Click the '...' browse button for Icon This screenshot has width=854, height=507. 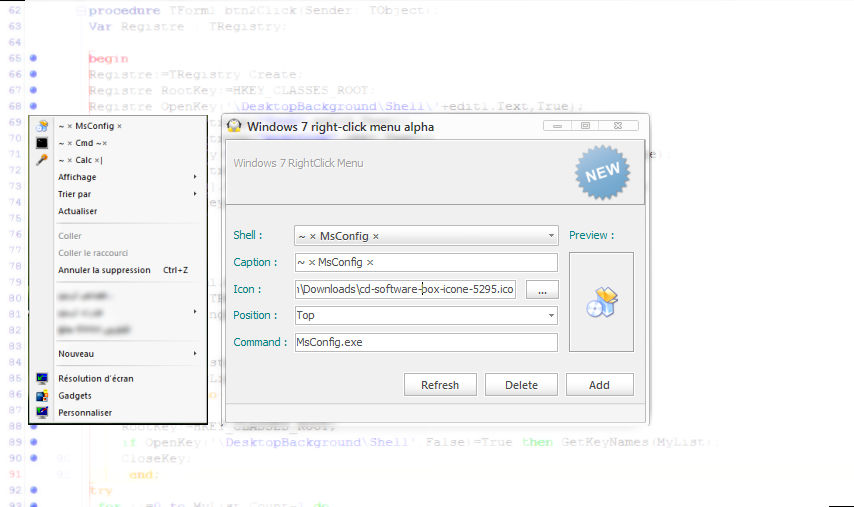click(542, 290)
